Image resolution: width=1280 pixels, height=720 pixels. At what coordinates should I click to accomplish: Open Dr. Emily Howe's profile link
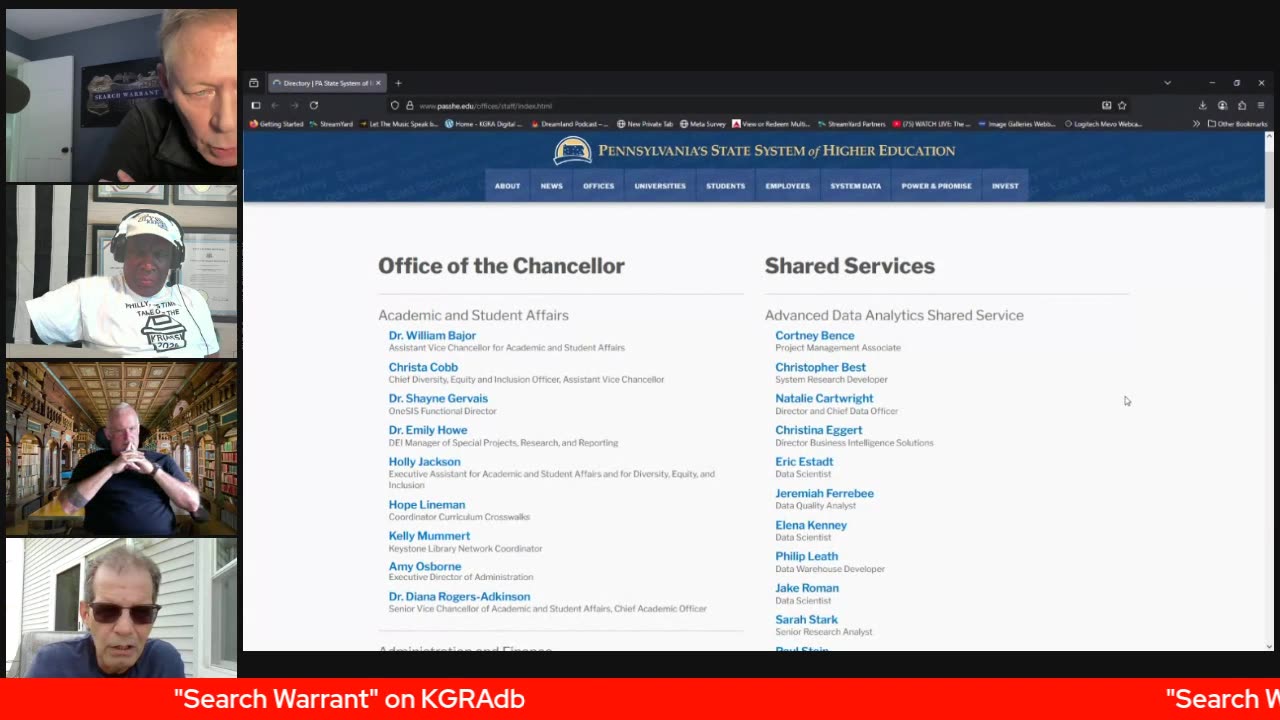428,430
